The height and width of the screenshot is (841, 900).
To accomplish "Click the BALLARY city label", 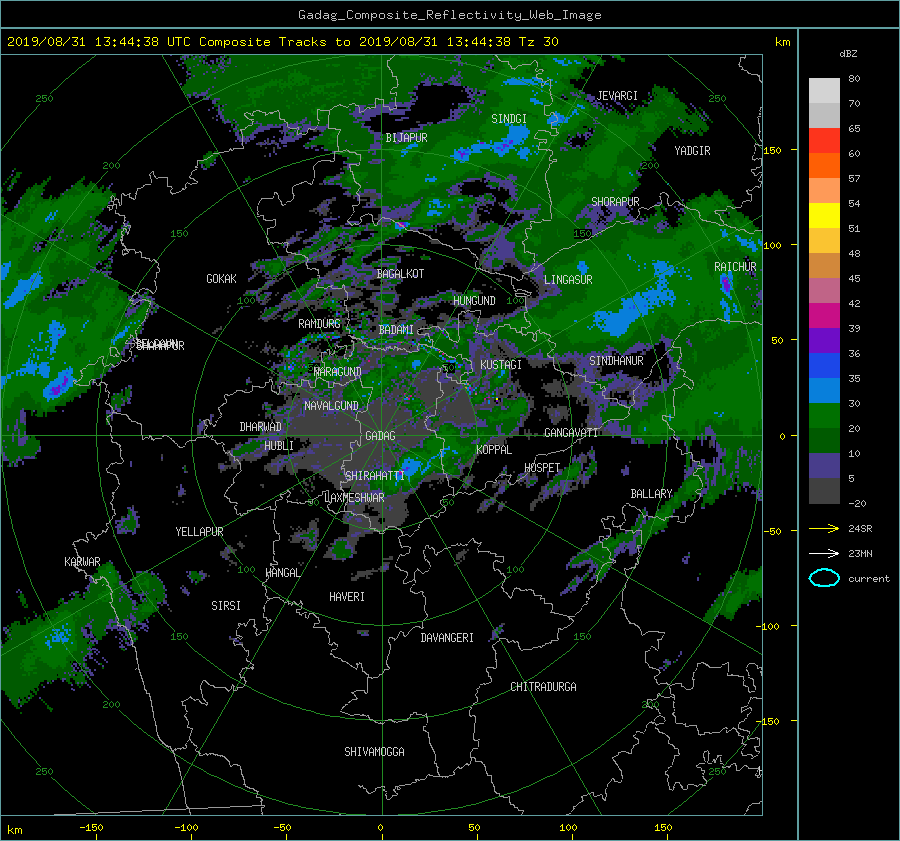I will click(651, 494).
